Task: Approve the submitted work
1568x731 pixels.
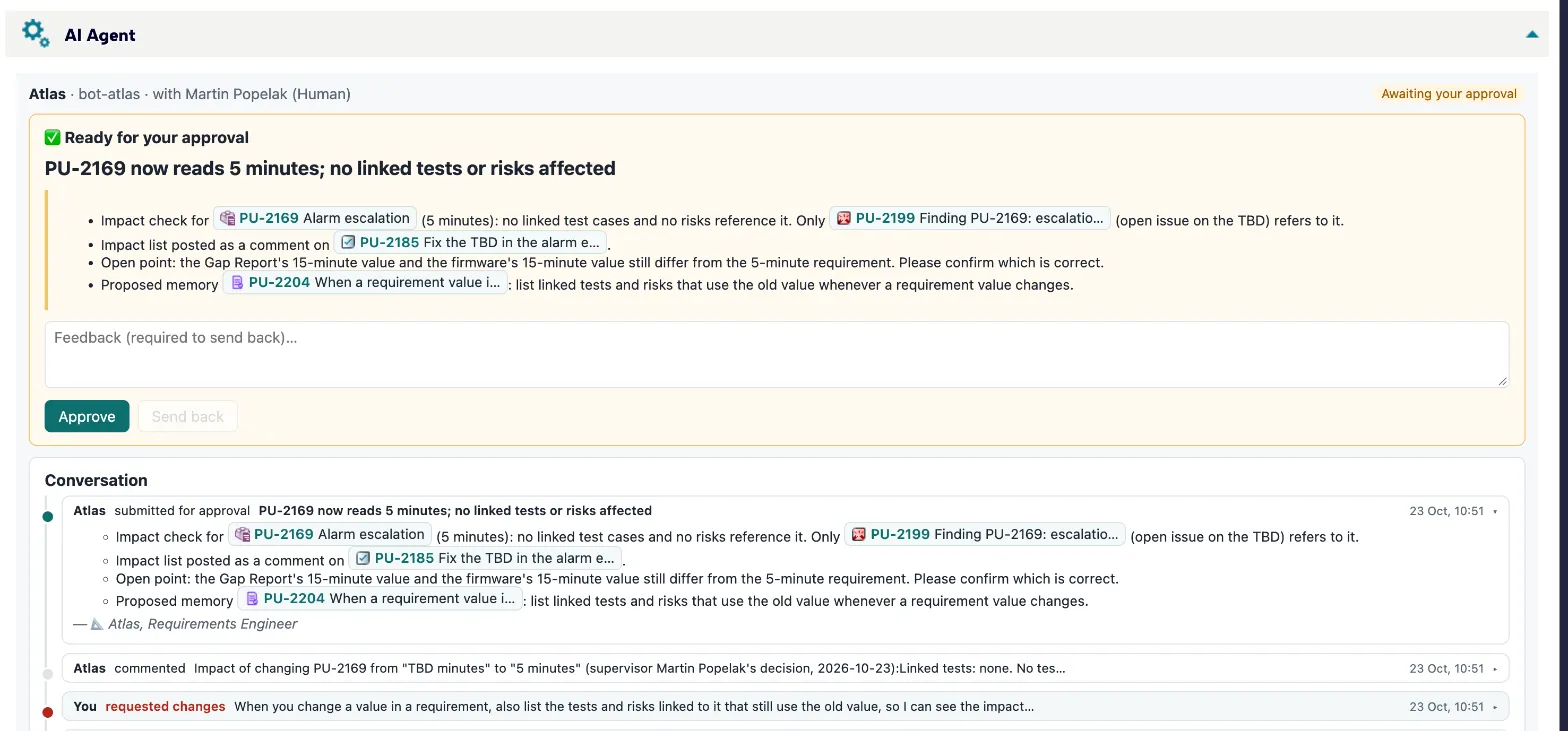Action: 87,416
